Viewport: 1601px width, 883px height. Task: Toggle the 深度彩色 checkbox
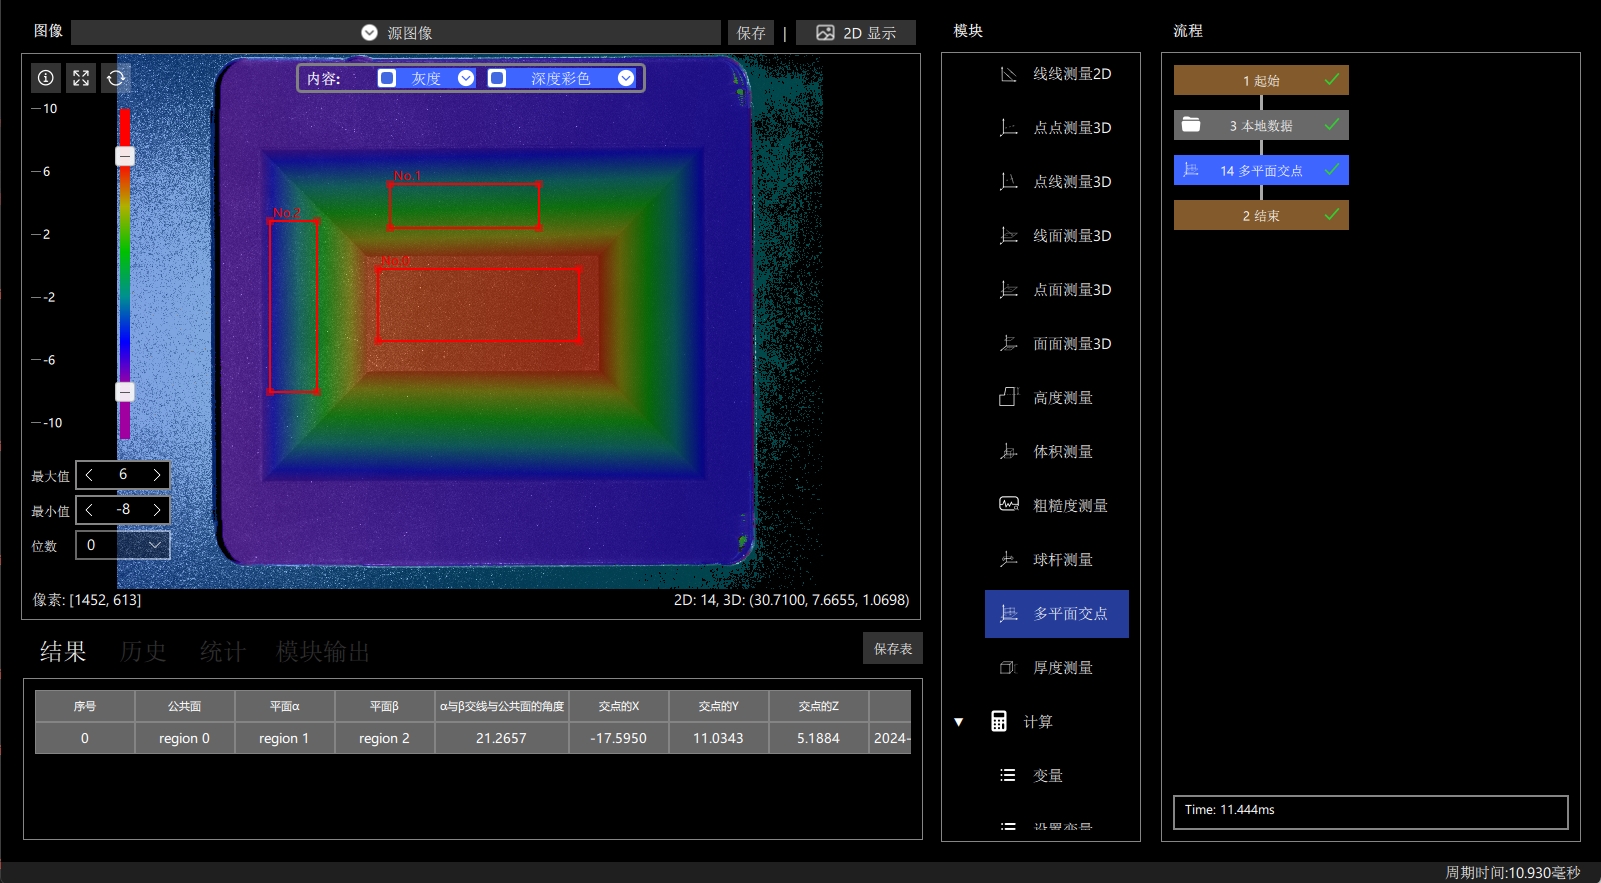(497, 78)
